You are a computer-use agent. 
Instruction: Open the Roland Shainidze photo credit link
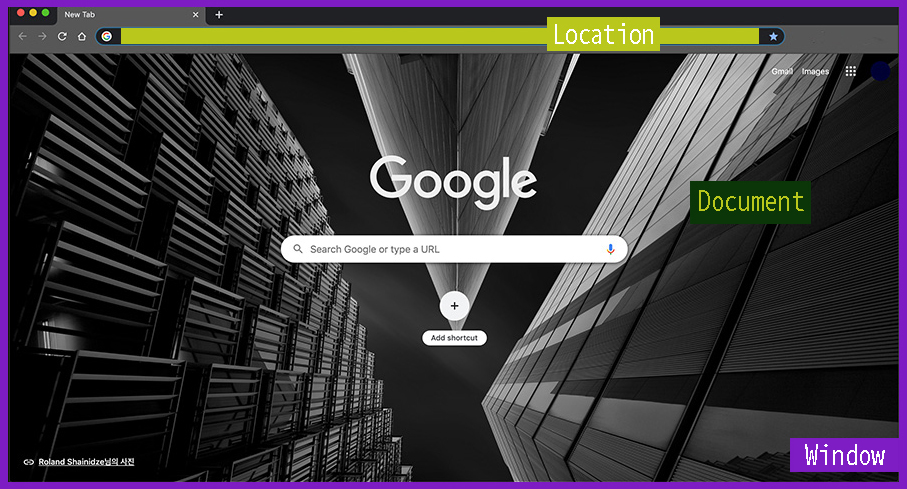(x=86, y=462)
